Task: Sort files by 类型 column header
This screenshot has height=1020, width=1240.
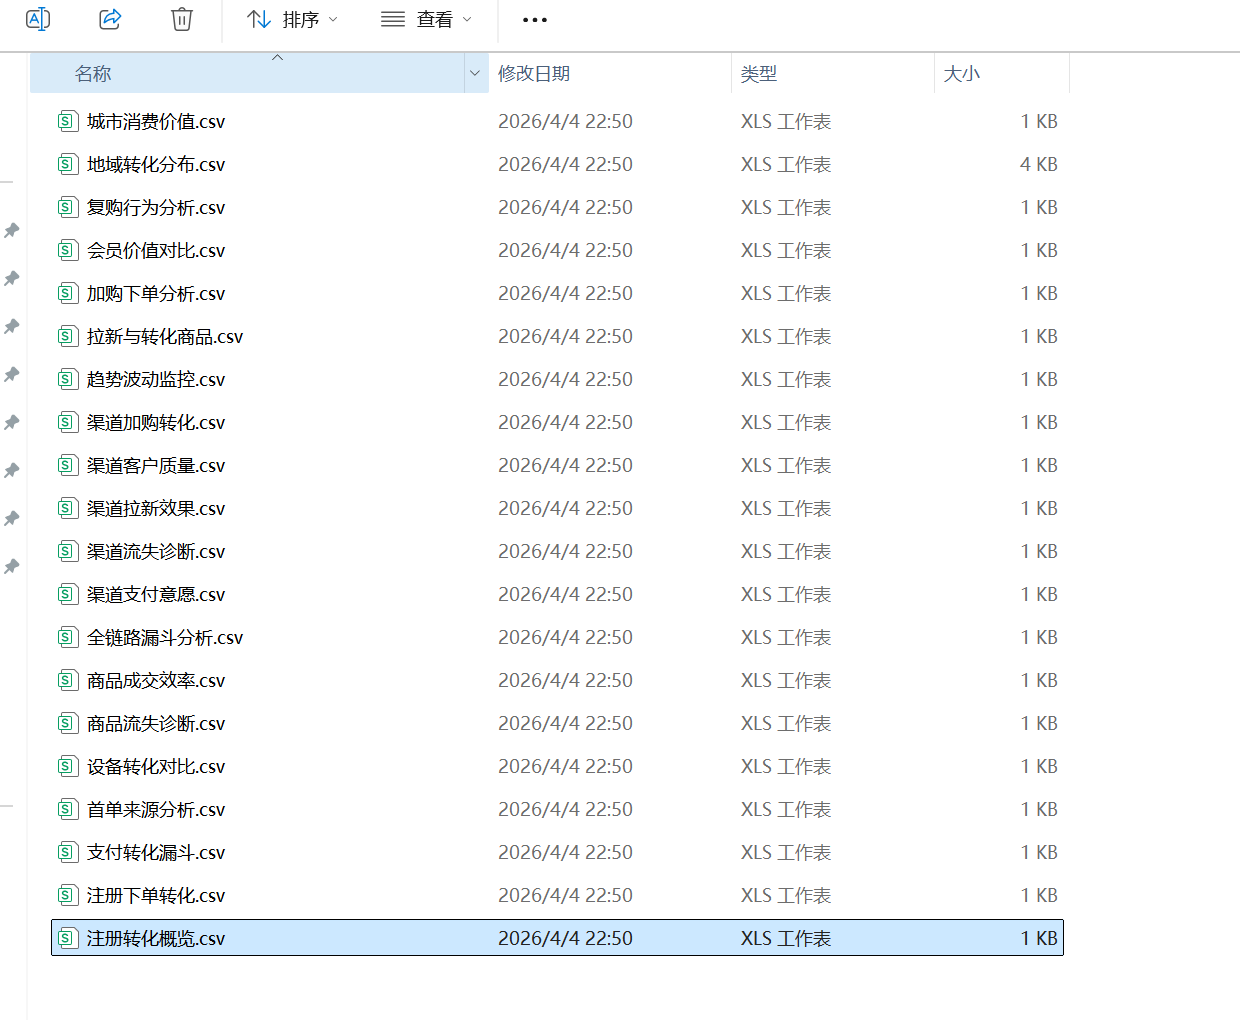Action: point(759,74)
